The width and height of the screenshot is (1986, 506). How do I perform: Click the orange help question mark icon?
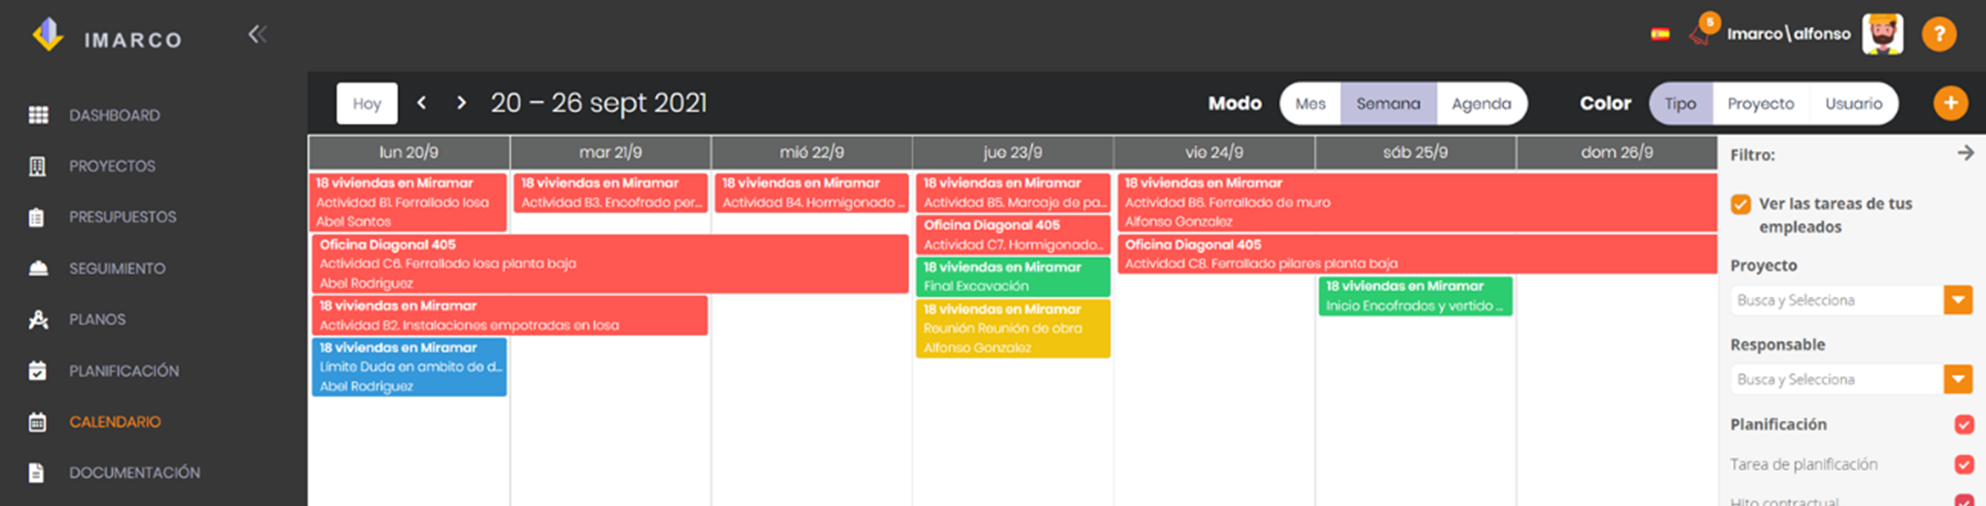[1939, 34]
